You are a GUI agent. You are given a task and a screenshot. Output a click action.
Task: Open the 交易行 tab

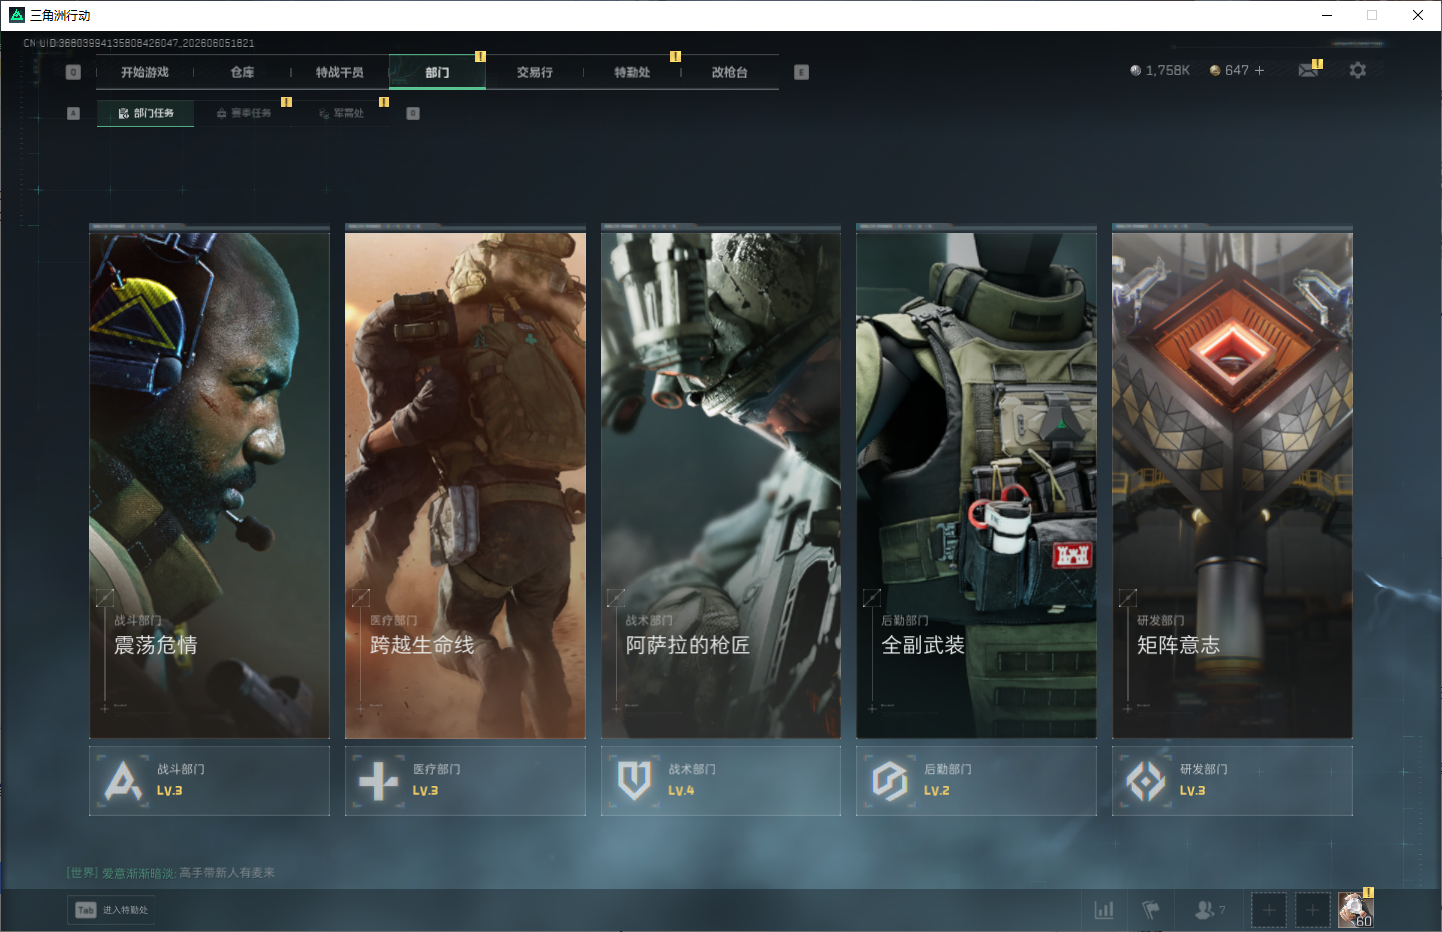pos(535,72)
